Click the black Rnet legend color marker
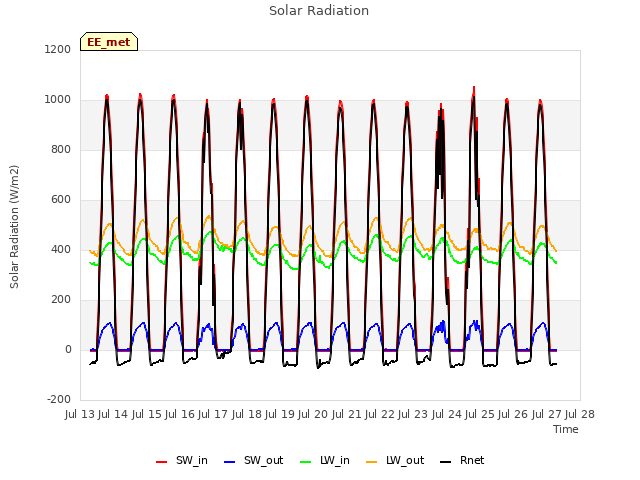 446,462
